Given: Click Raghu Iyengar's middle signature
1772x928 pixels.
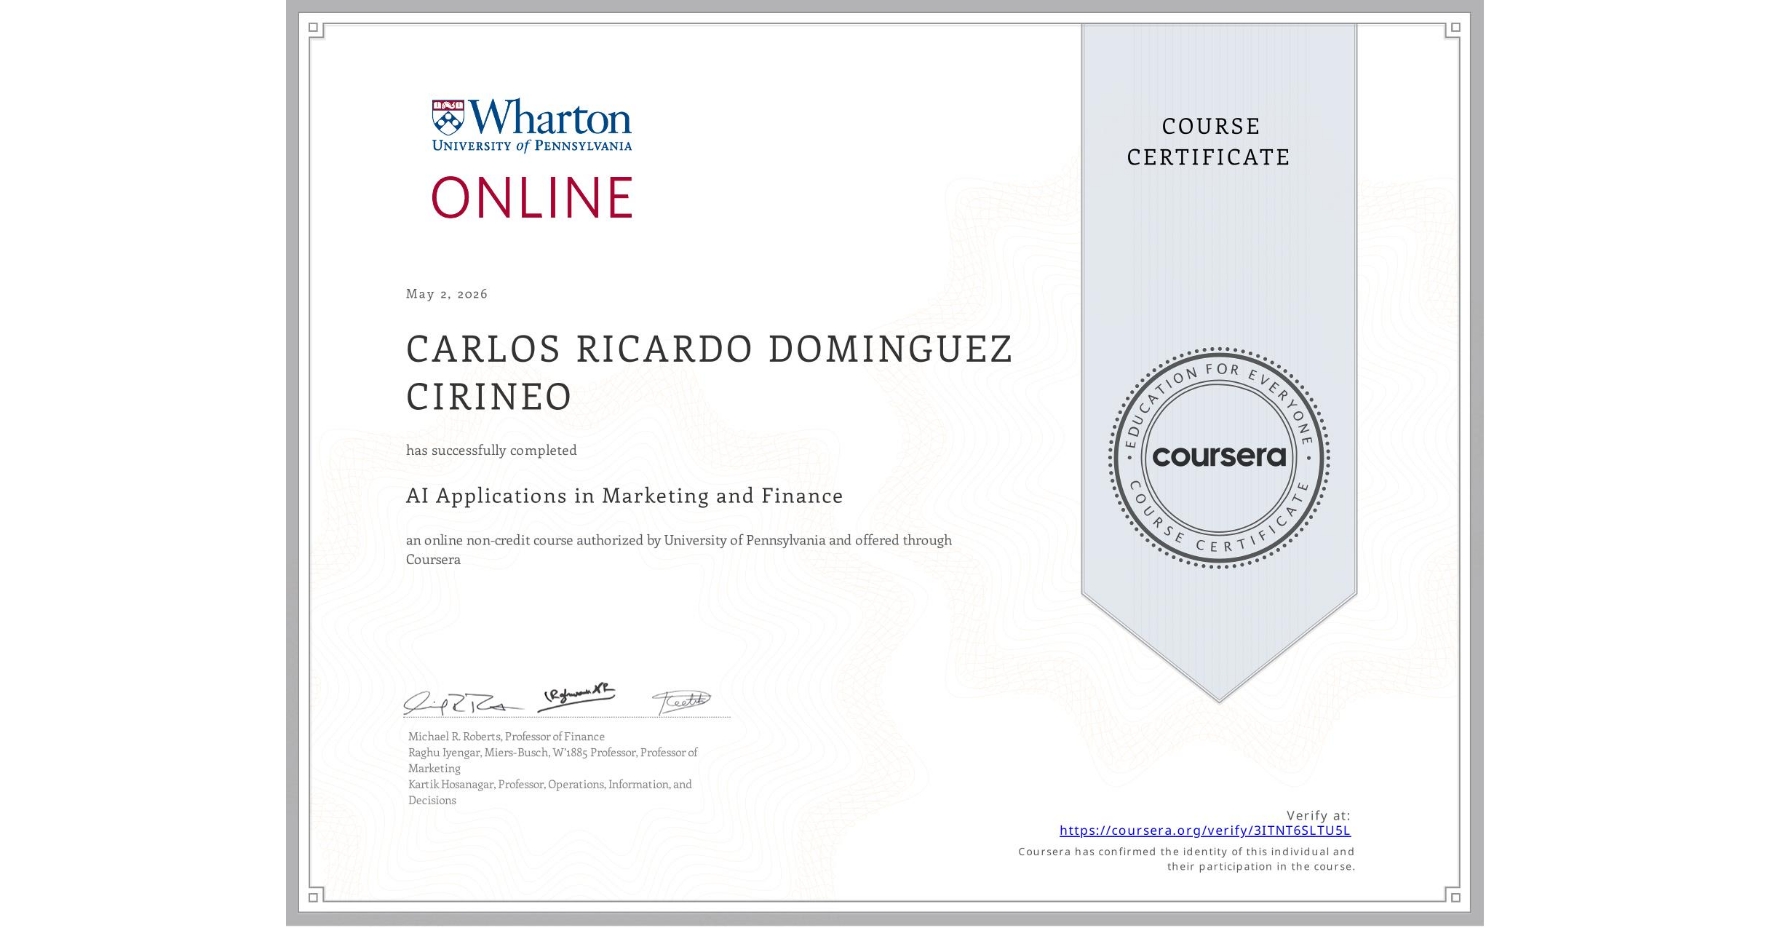Looking at the screenshot, I should (577, 696).
